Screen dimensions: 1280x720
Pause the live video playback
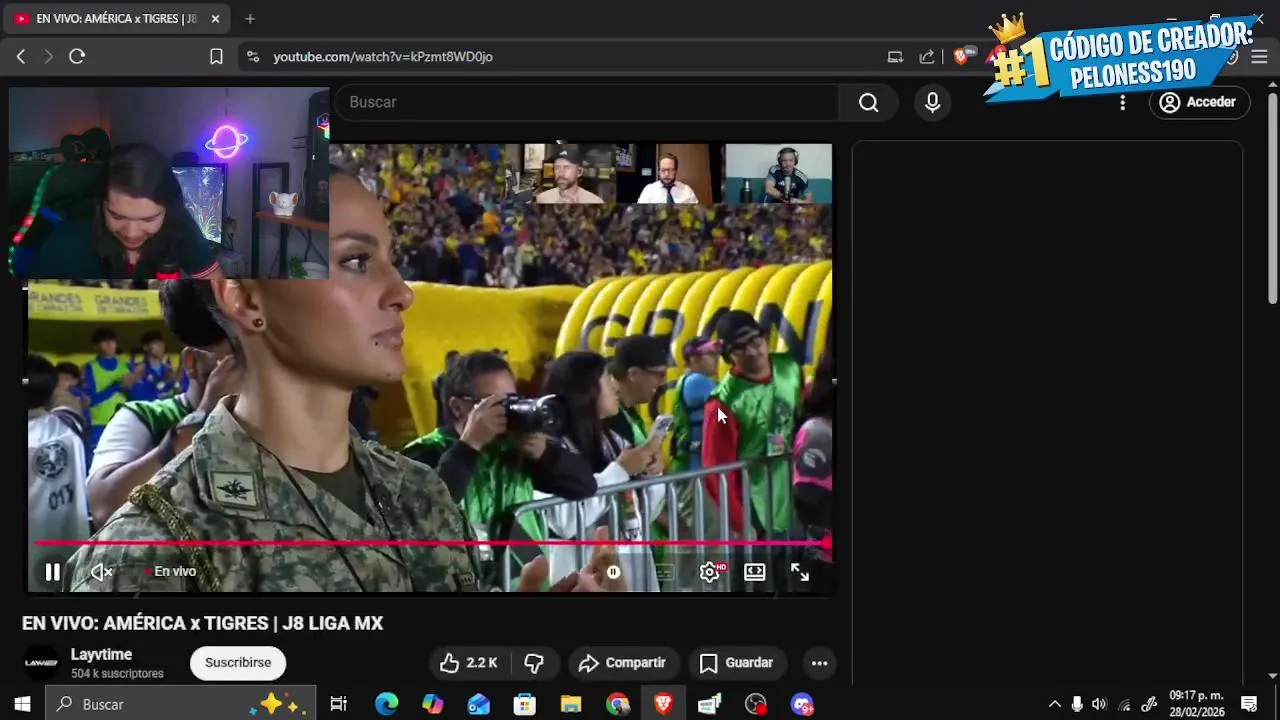tap(52, 572)
